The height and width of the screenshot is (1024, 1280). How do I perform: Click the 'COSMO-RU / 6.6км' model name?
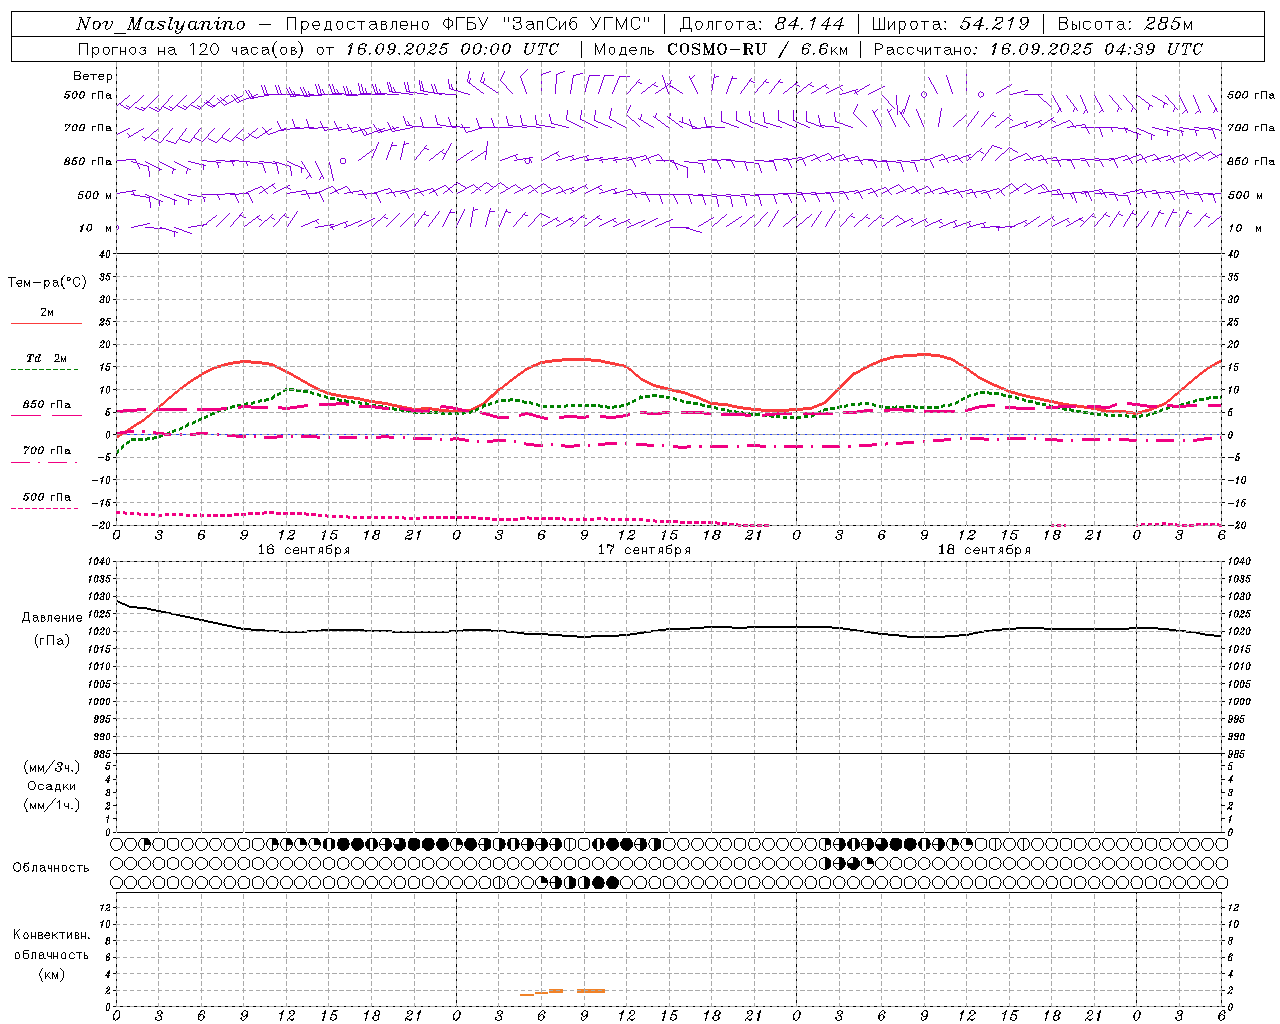[x=757, y=49]
